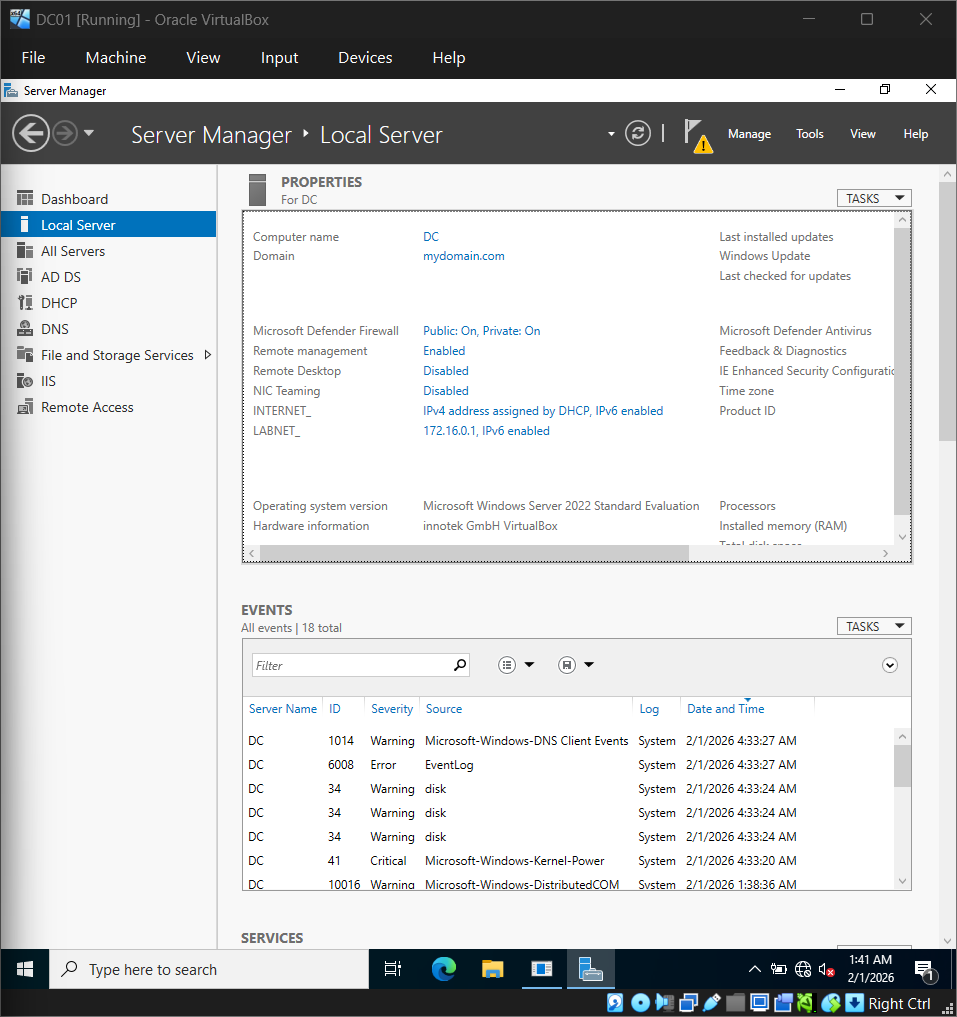This screenshot has width=957, height=1017.
Task: Click File and Storage Services icon
Action: tap(25, 354)
